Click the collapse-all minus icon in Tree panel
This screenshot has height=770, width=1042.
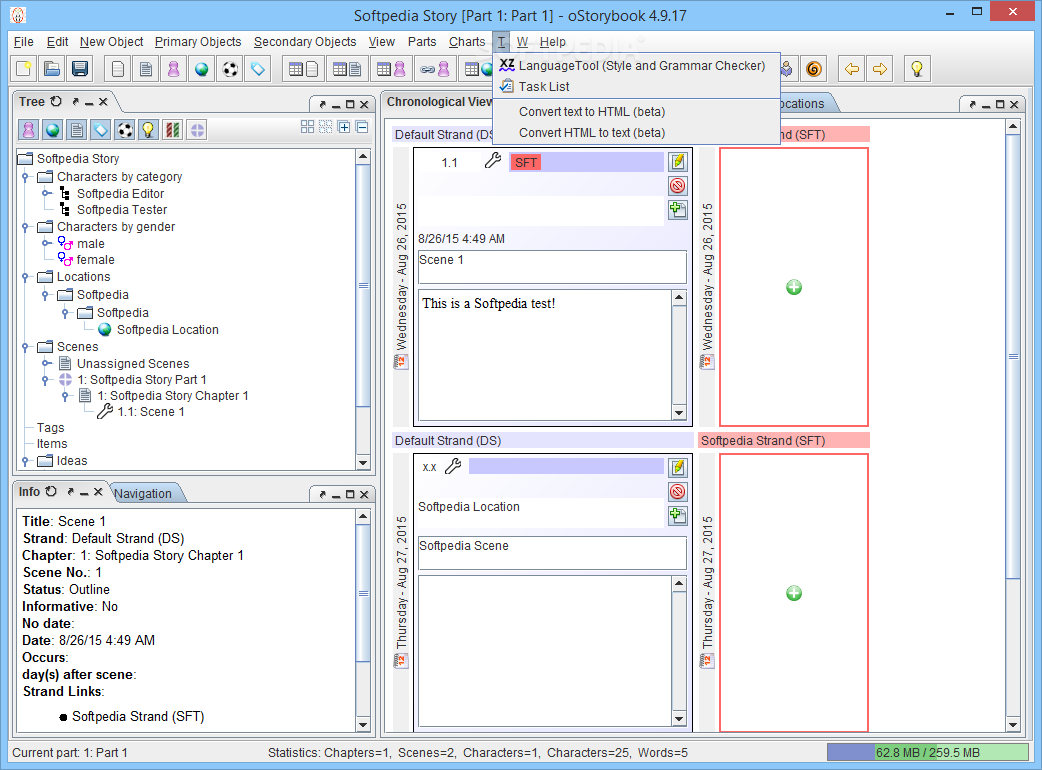point(362,127)
